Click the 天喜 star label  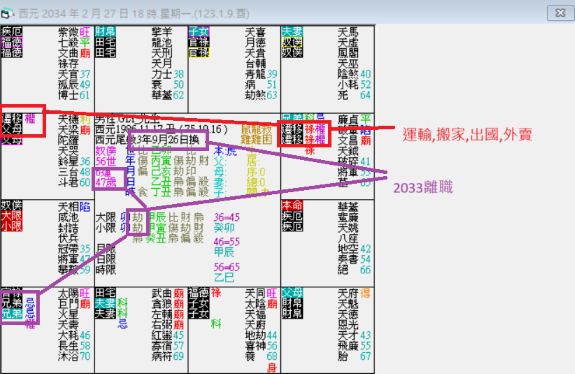click(x=255, y=32)
